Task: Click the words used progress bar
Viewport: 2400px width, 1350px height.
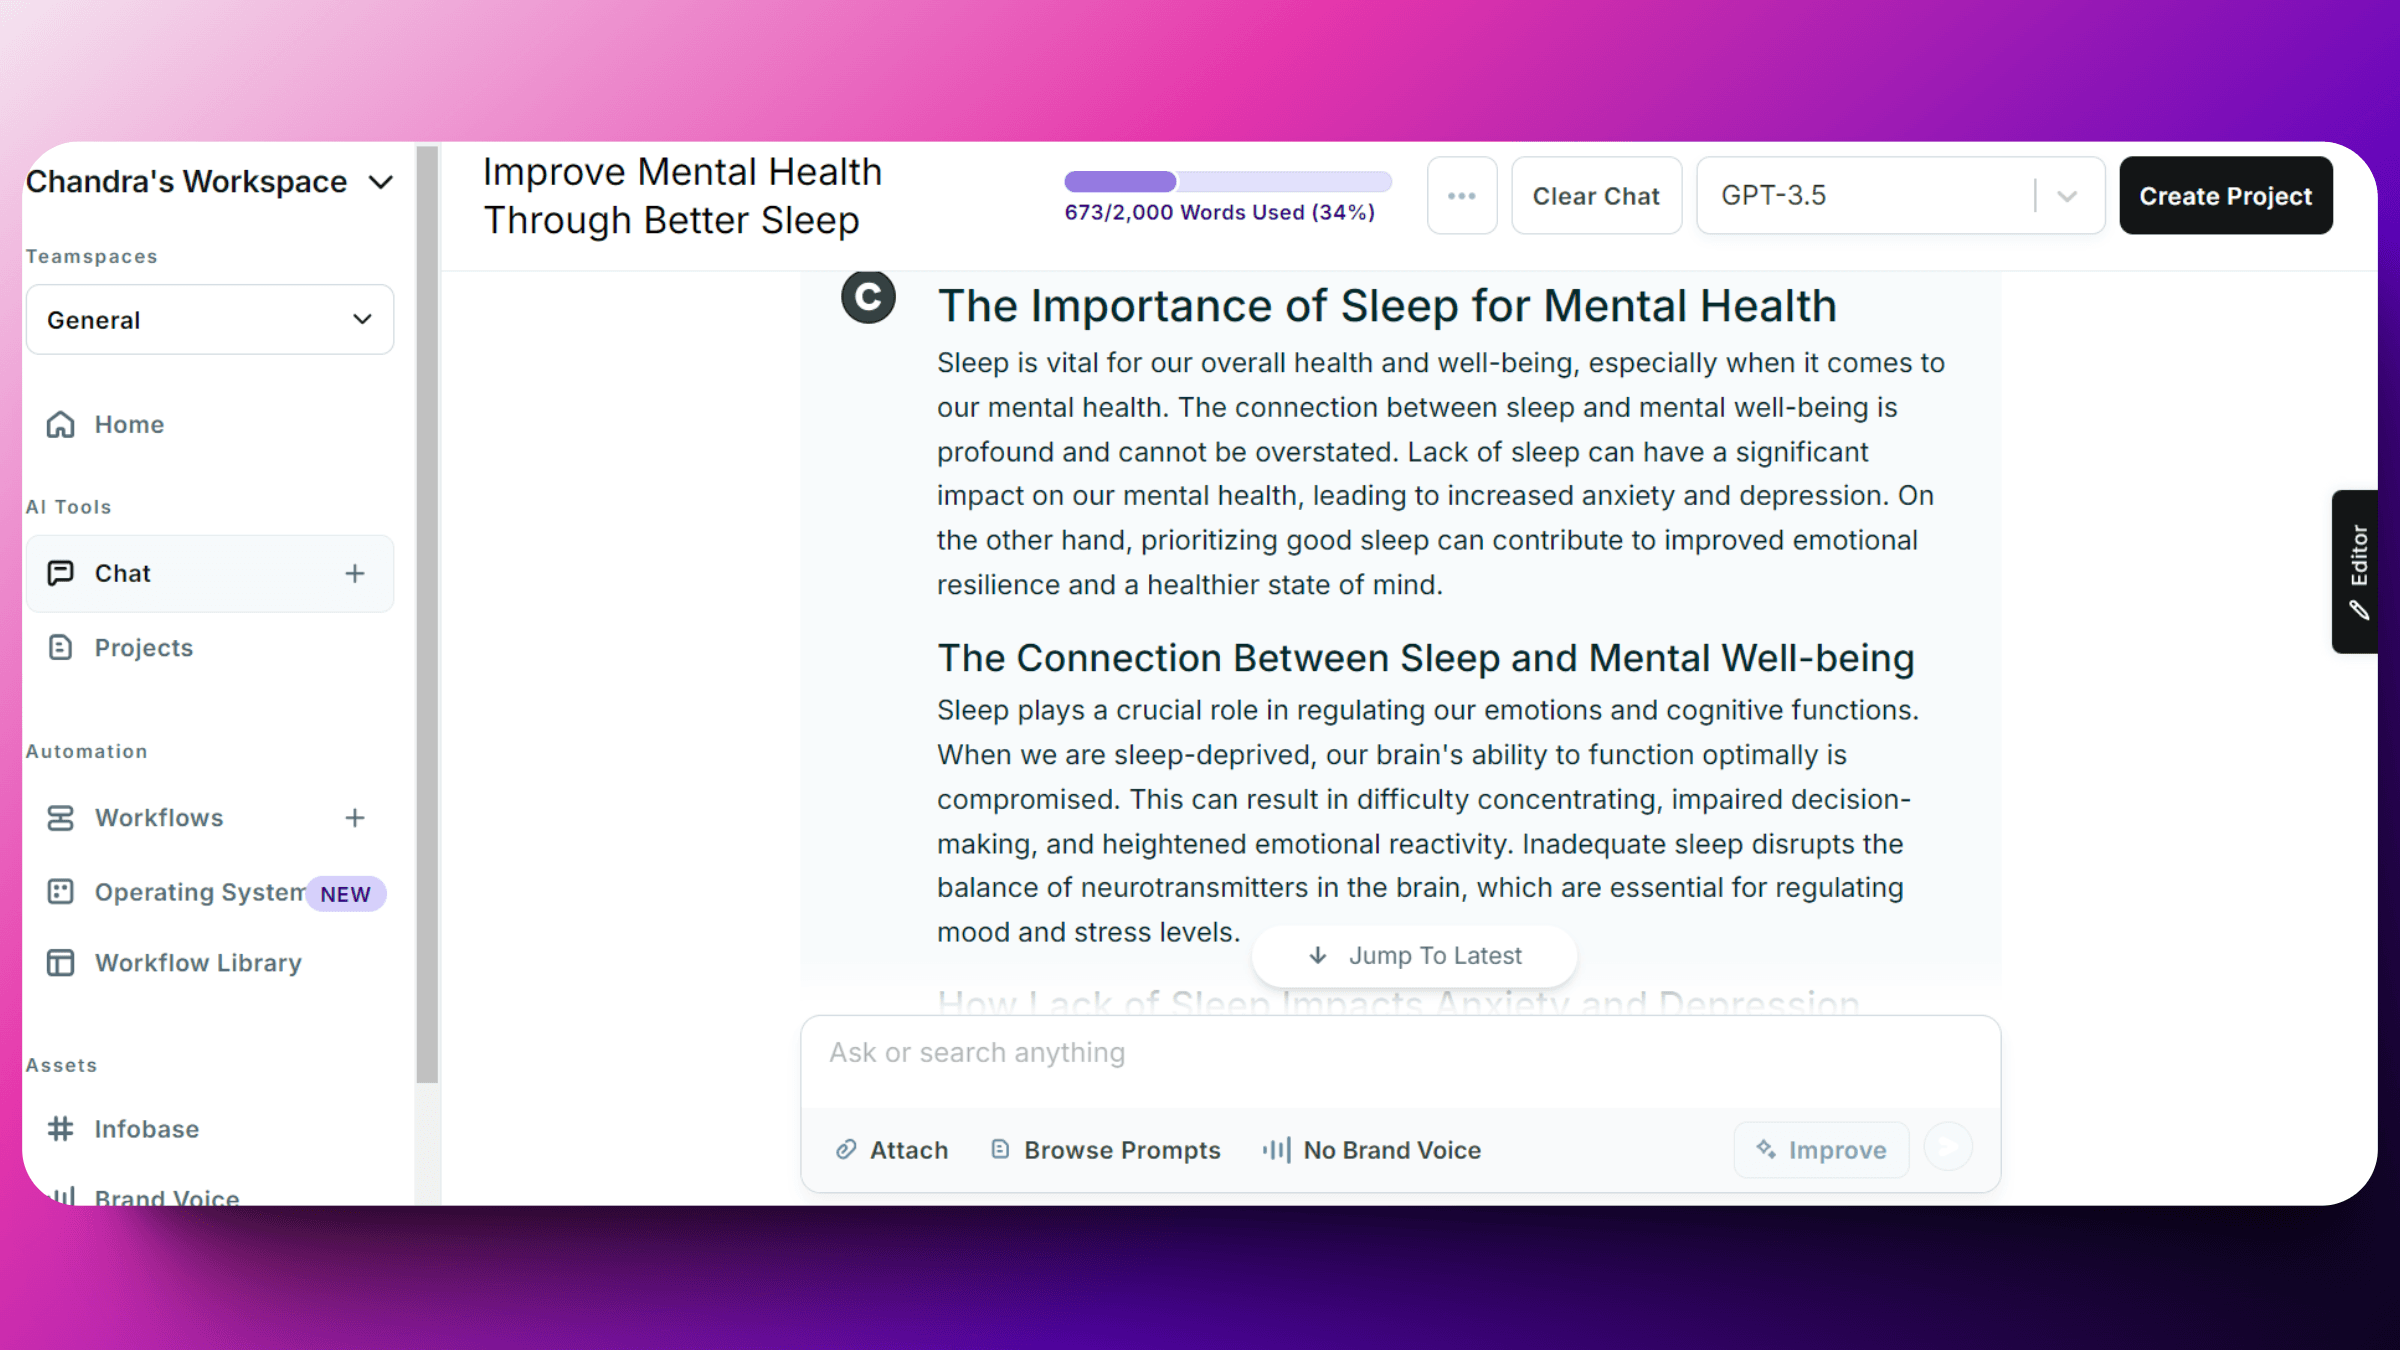Action: (x=1228, y=180)
